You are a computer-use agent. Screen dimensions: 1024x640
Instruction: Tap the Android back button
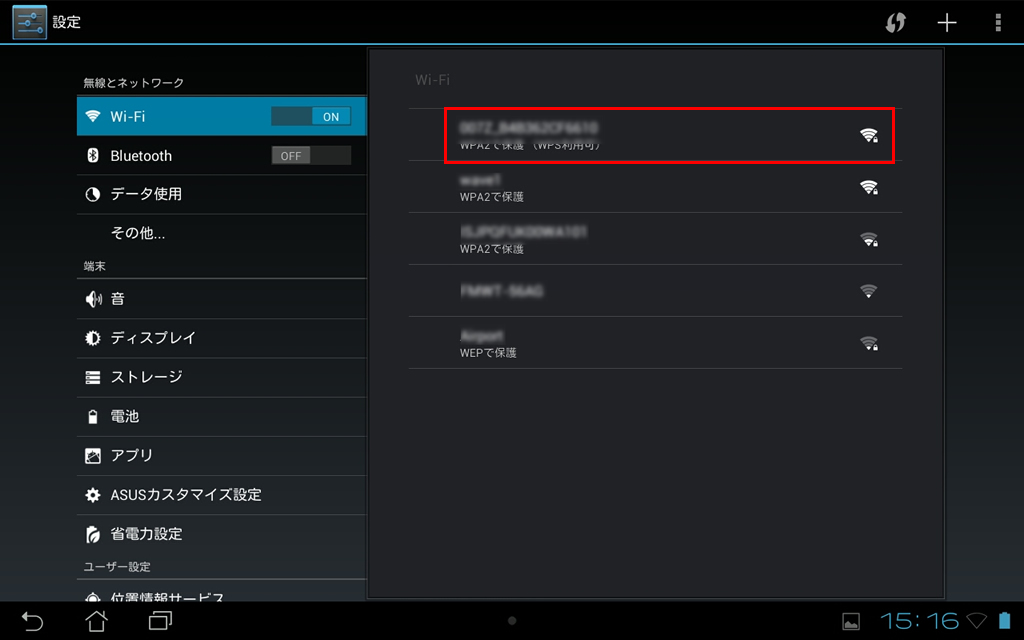pos(31,620)
